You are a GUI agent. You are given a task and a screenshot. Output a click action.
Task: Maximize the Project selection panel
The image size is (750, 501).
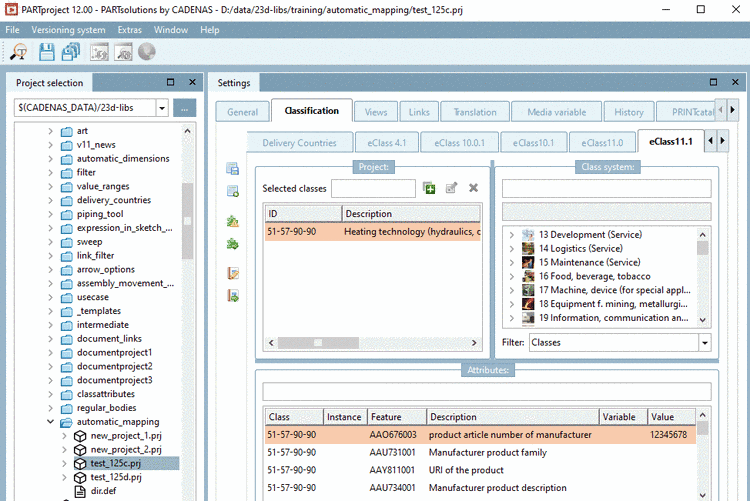[170, 82]
